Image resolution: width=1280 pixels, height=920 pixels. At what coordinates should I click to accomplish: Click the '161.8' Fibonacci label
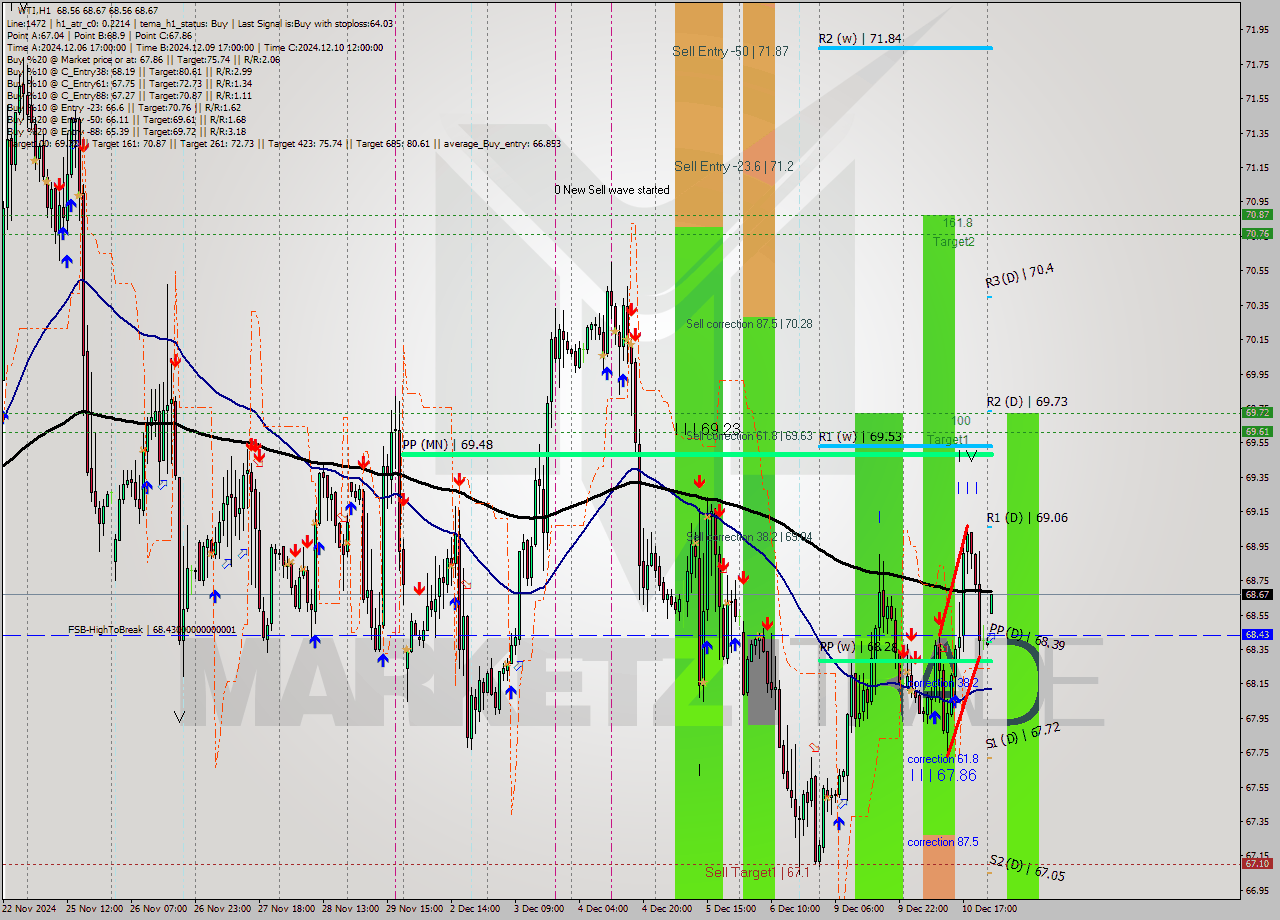[957, 222]
